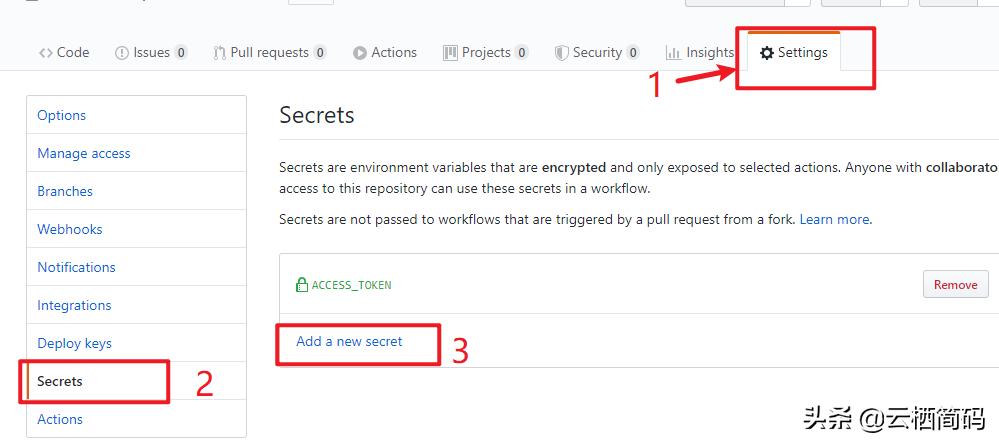Select Deploy keys in the sidebar
This screenshot has width=999, height=444.
(x=74, y=343)
